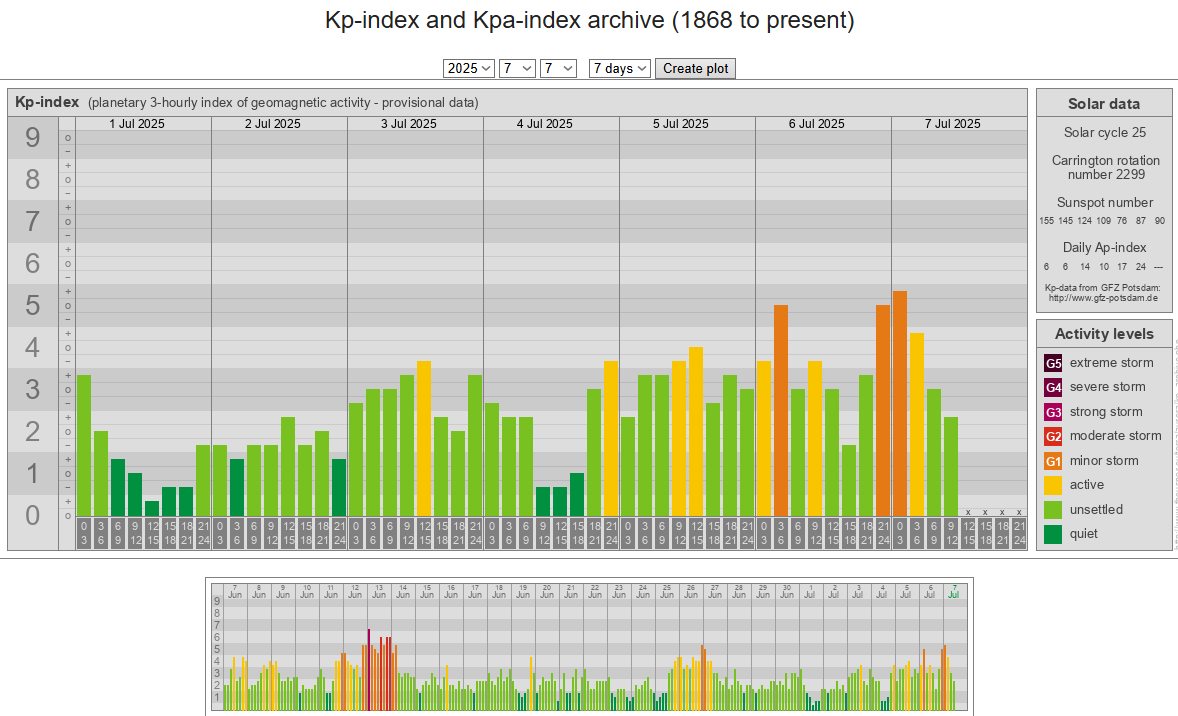Click 'Carrington rotation number 2299' text
This screenshot has width=1178, height=716.
[x=1106, y=168]
